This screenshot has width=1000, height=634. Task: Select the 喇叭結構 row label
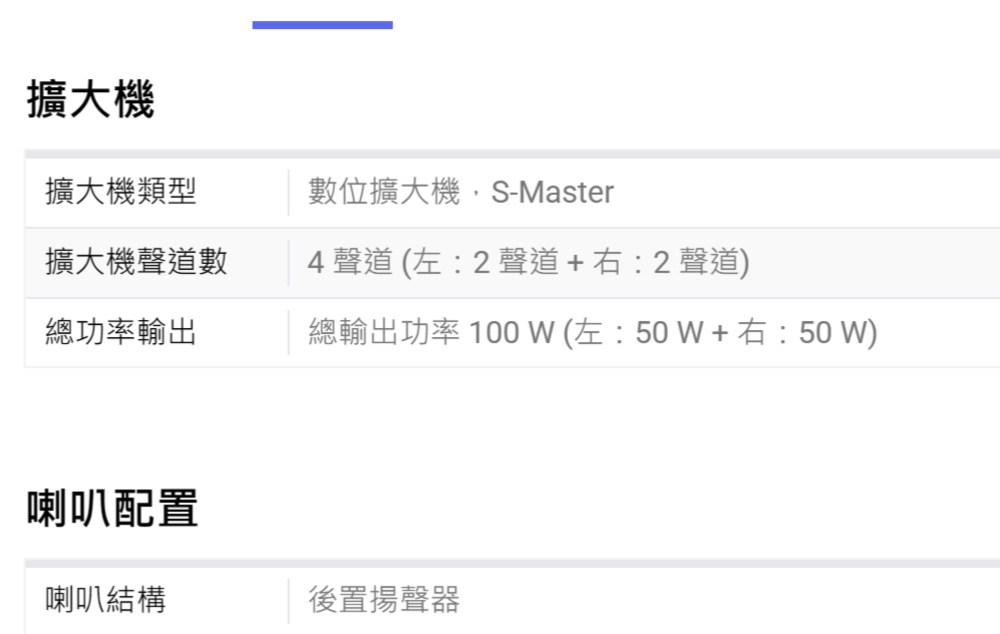[105, 600]
